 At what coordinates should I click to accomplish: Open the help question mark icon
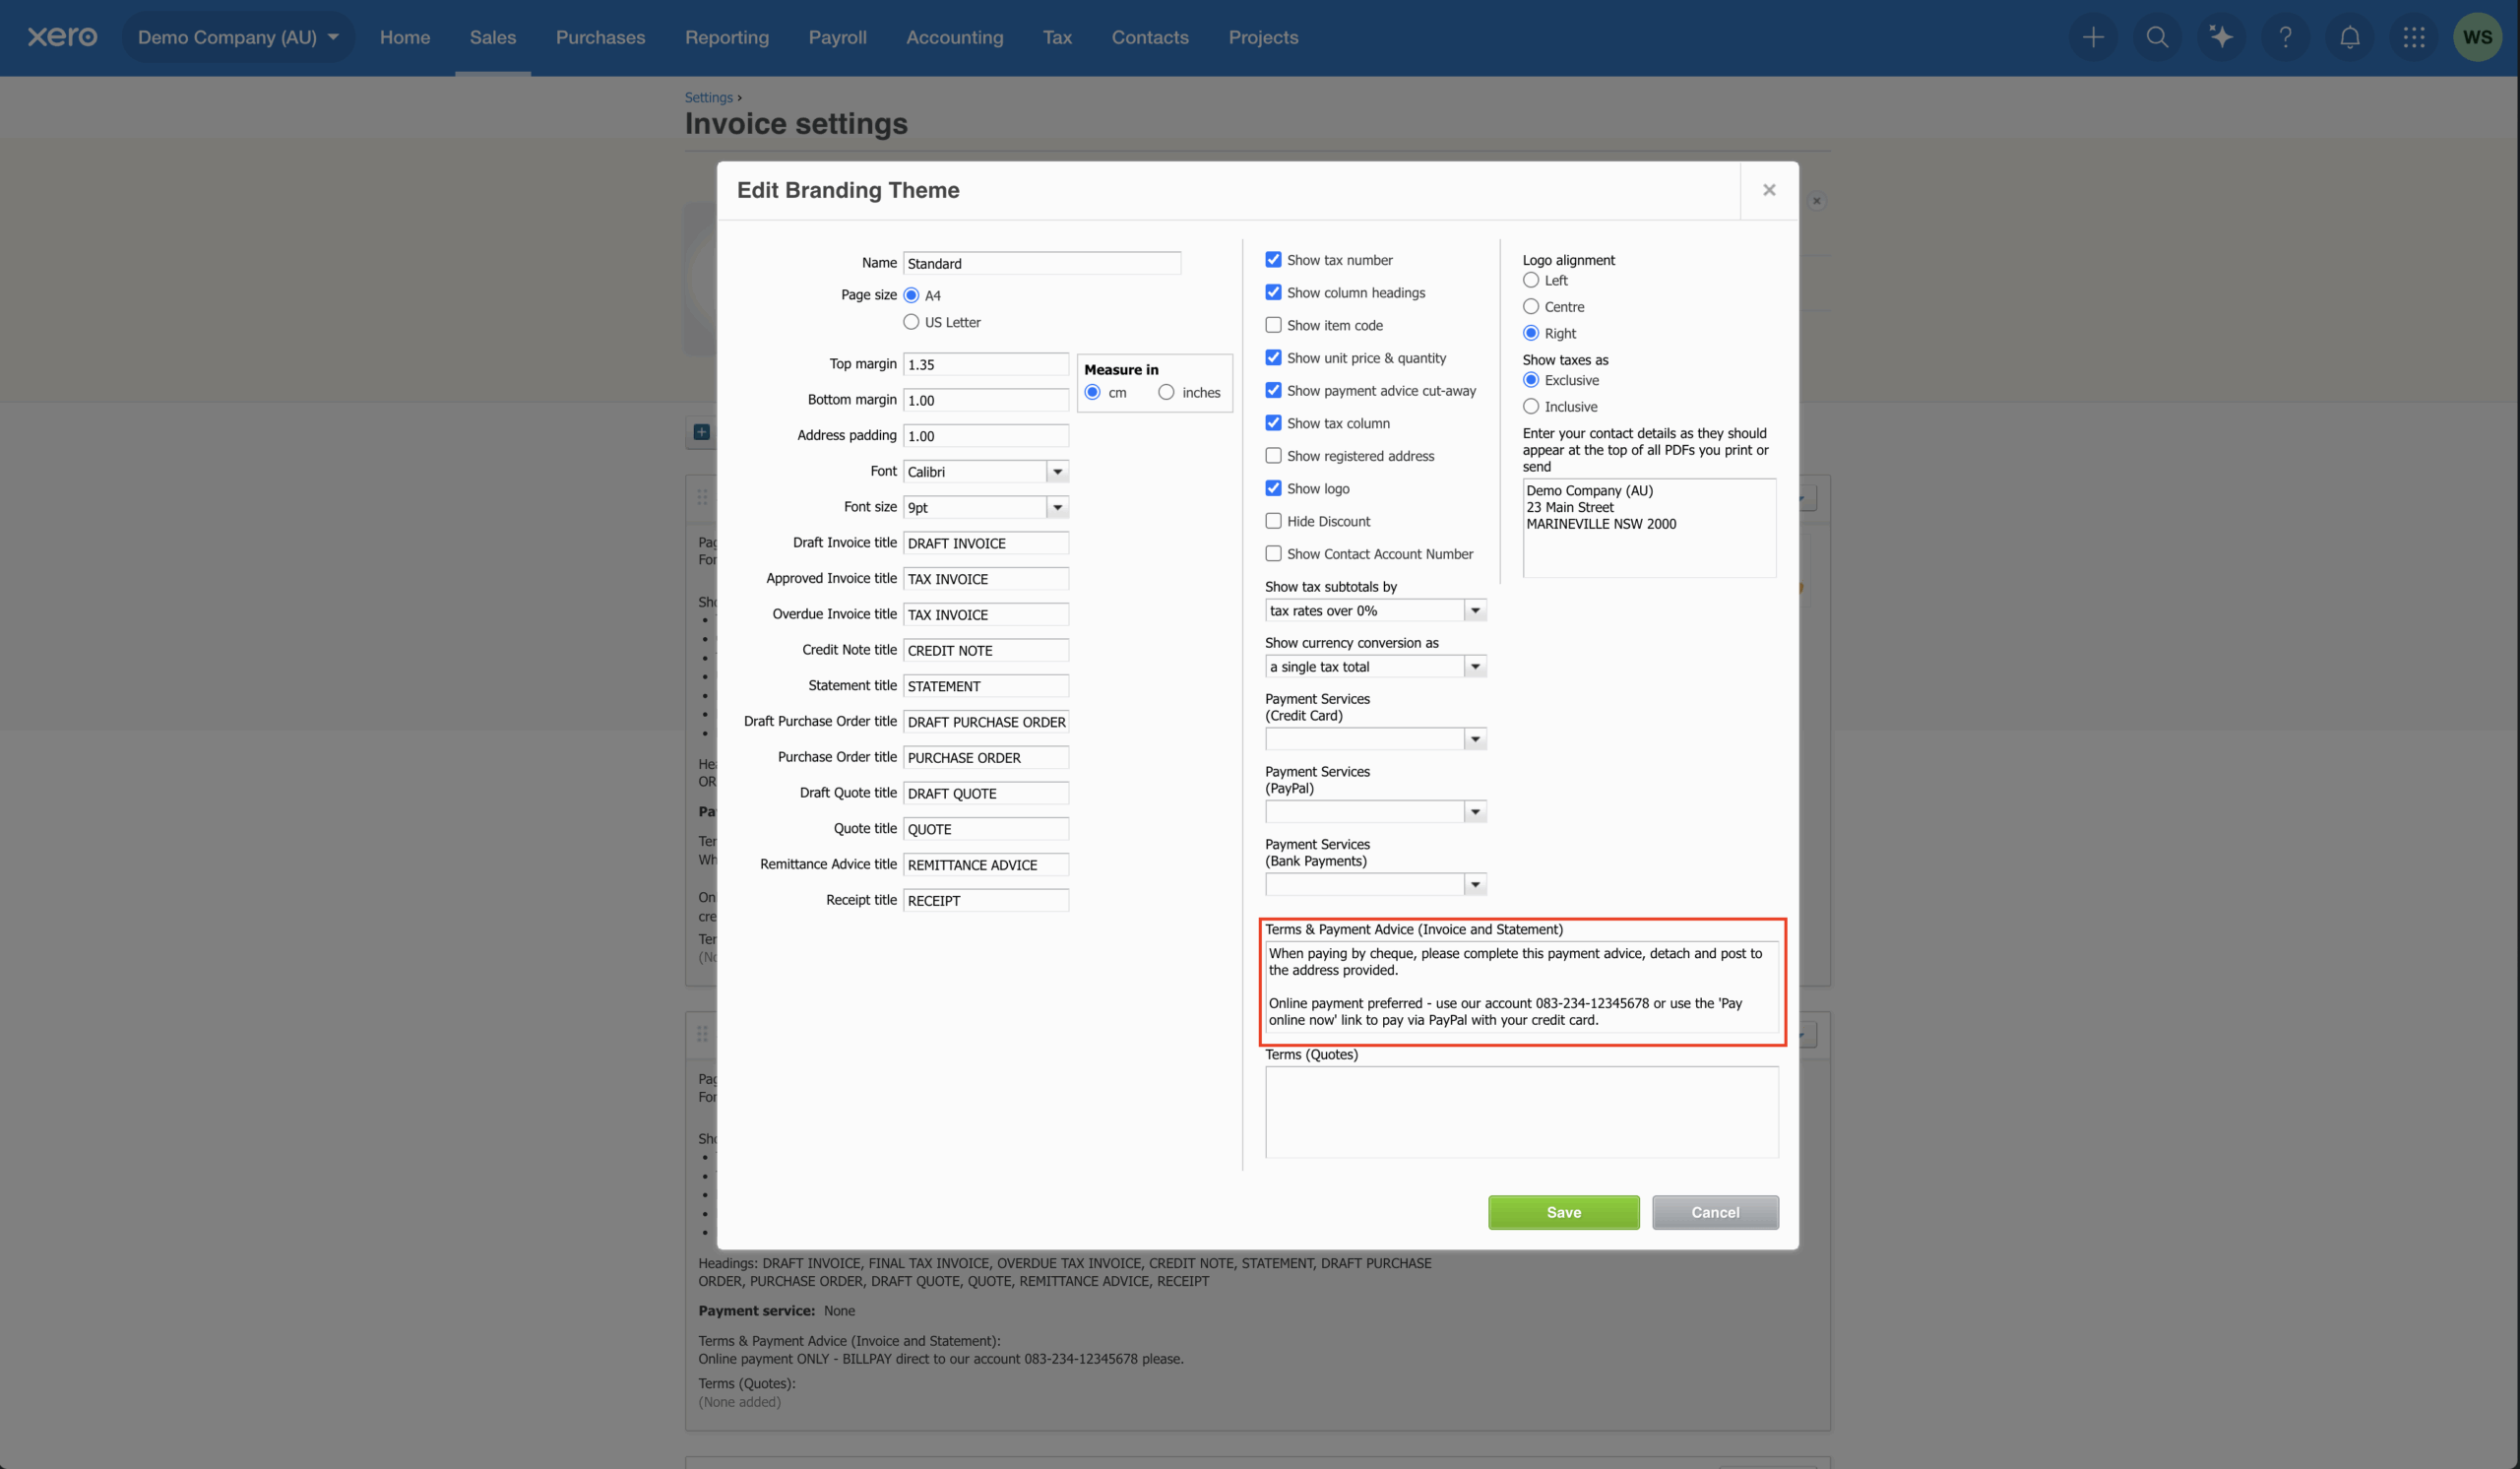click(2285, 37)
